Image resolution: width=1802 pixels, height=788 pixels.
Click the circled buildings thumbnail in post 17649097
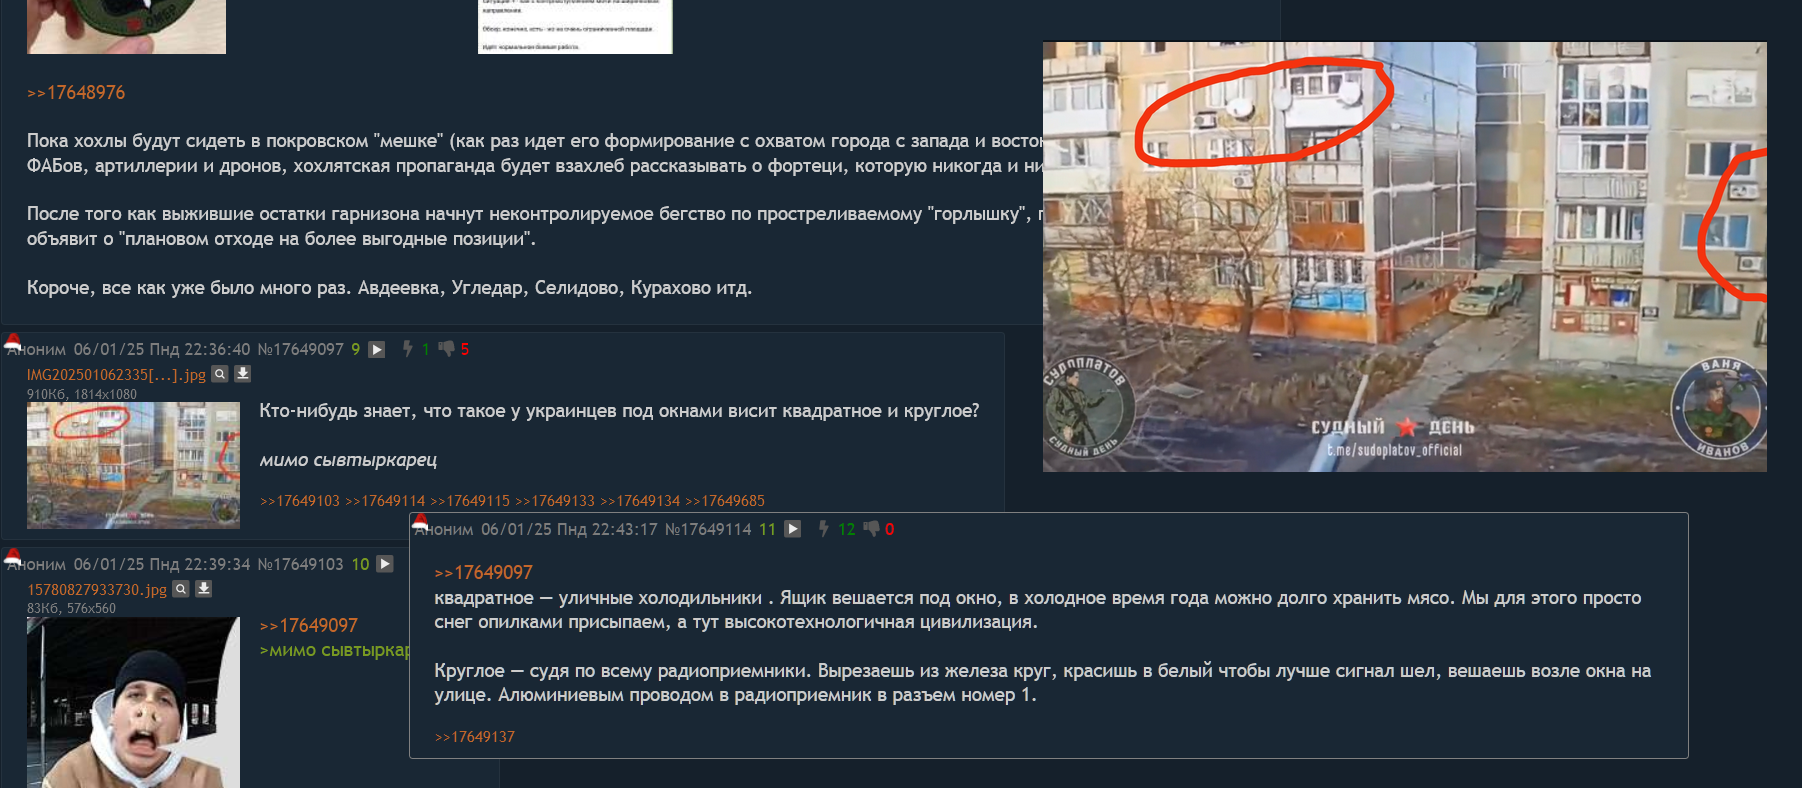(133, 465)
